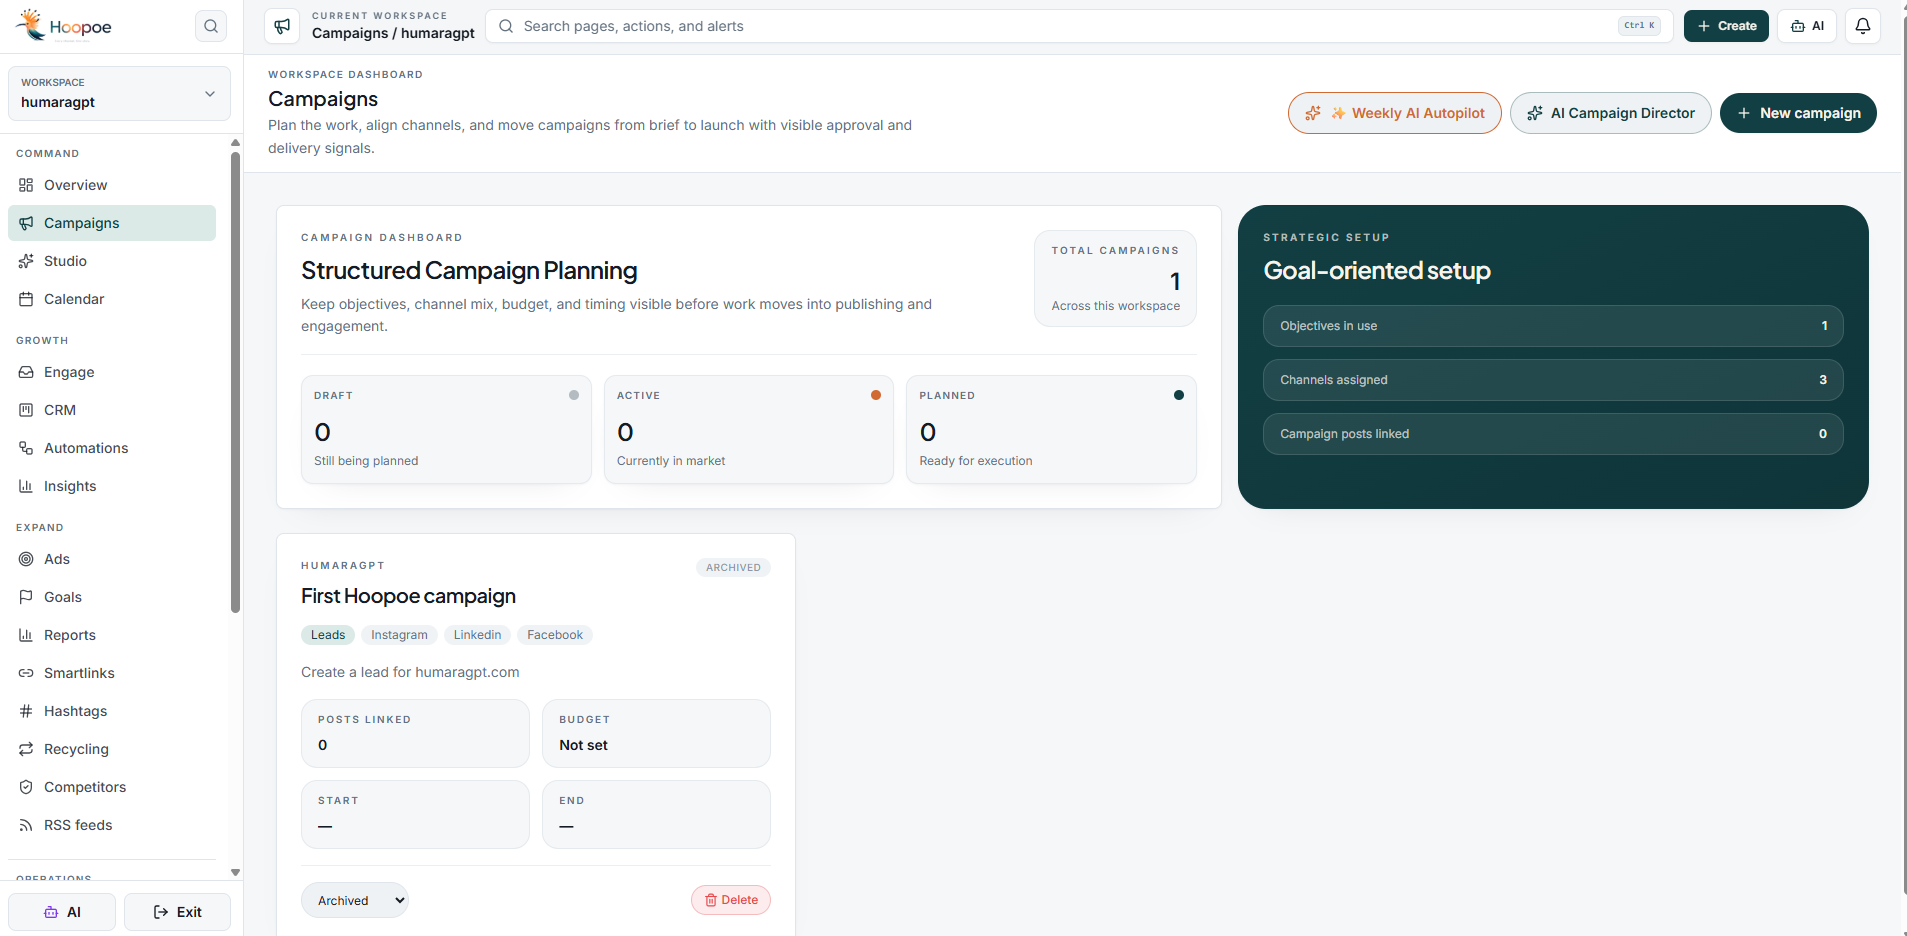
Task: Click the bottom sidebar AI button
Action: point(62,912)
